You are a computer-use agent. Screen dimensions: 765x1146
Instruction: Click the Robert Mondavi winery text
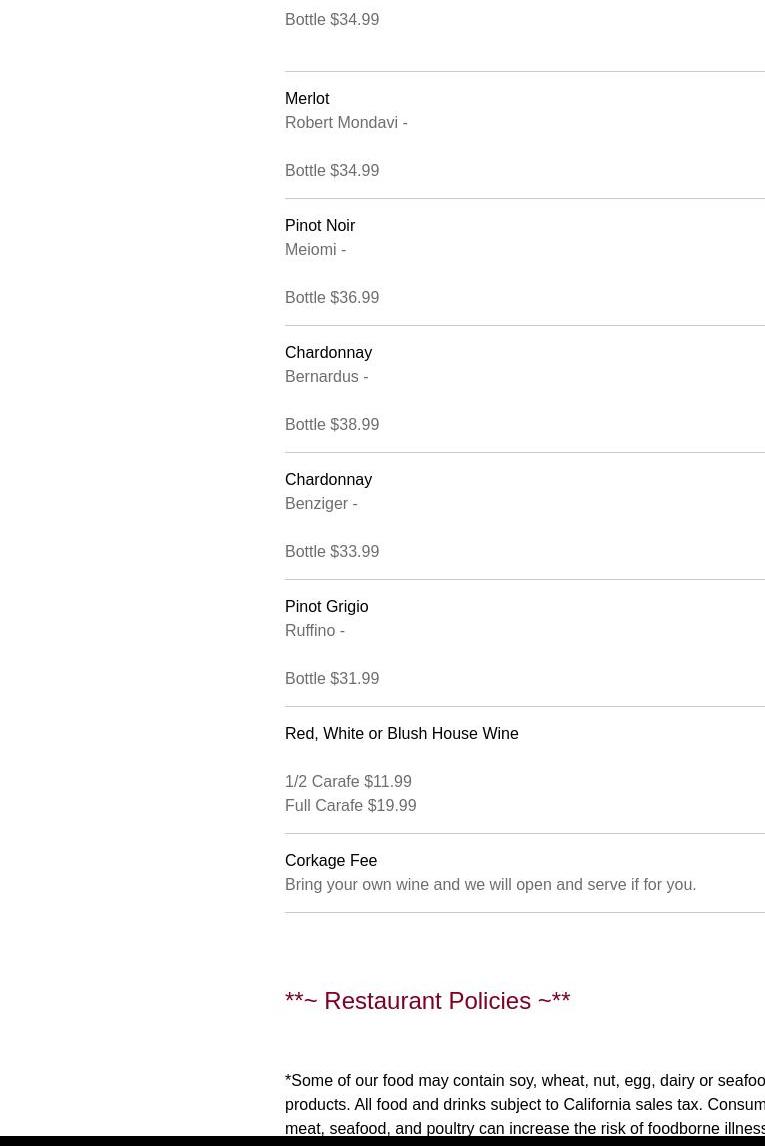click(346, 123)
